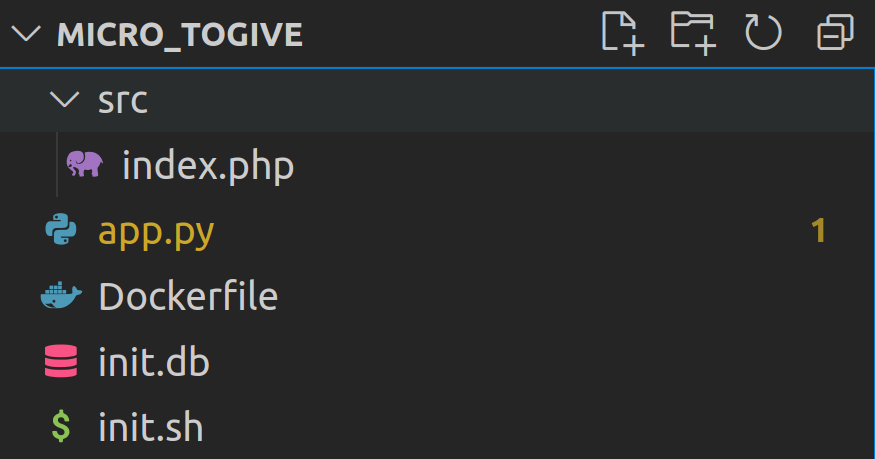
Task: Open init.db file
Action: pos(153,362)
